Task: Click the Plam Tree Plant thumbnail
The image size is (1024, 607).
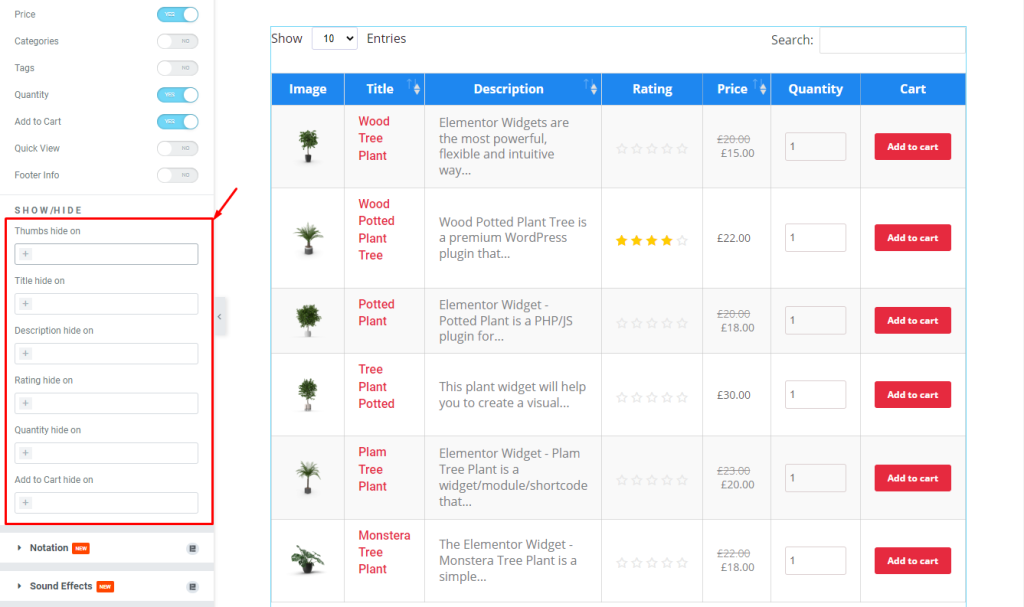Action: pyautogui.click(x=308, y=477)
